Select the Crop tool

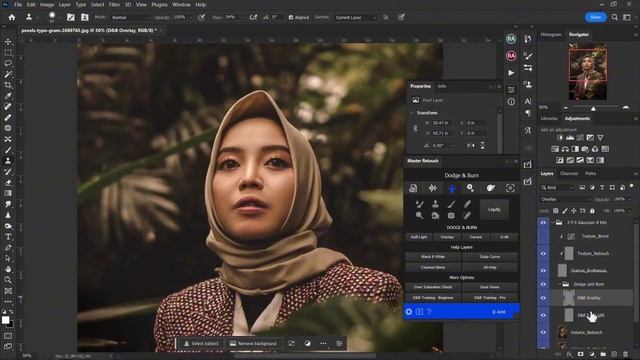[8, 85]
